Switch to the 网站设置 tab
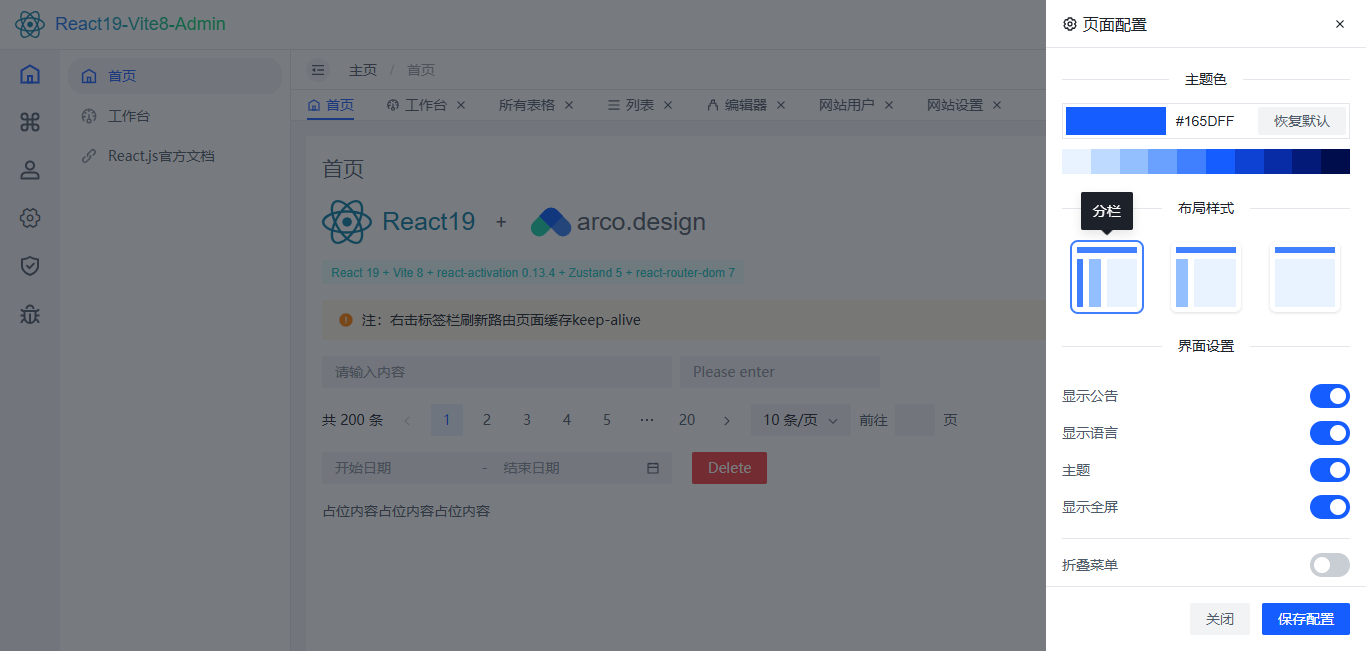Viewport: 1366px width, 651px height. pyautogui.click(x=955, y=105)
